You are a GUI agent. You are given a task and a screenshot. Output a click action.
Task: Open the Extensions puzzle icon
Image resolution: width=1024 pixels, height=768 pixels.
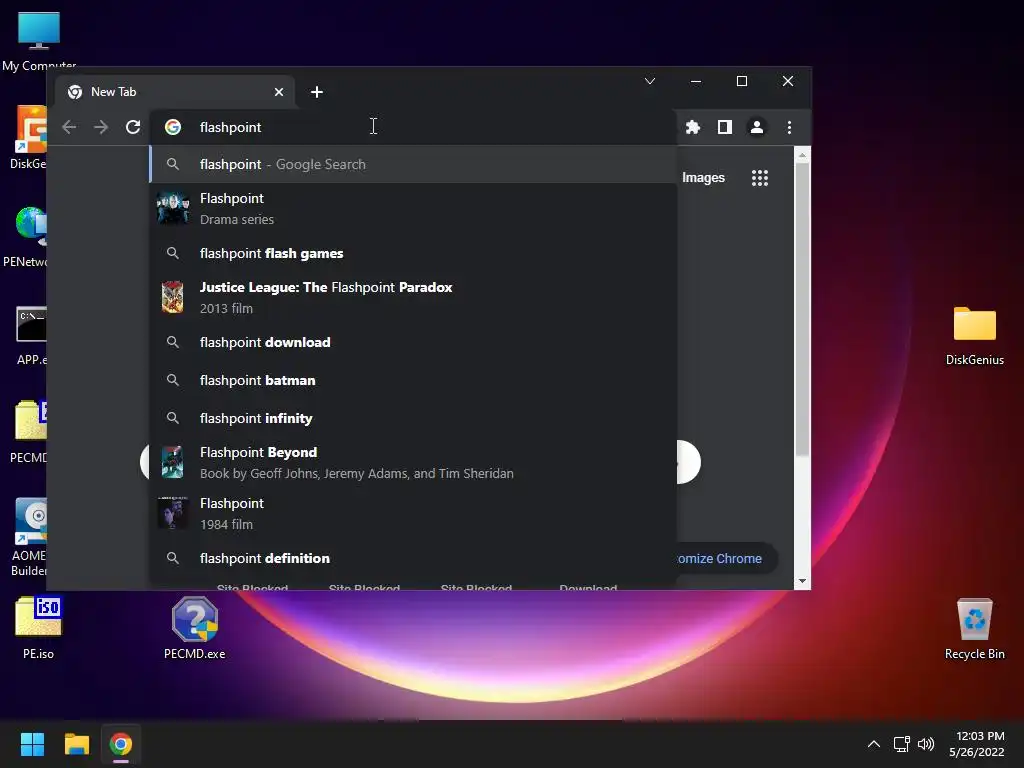693,127
